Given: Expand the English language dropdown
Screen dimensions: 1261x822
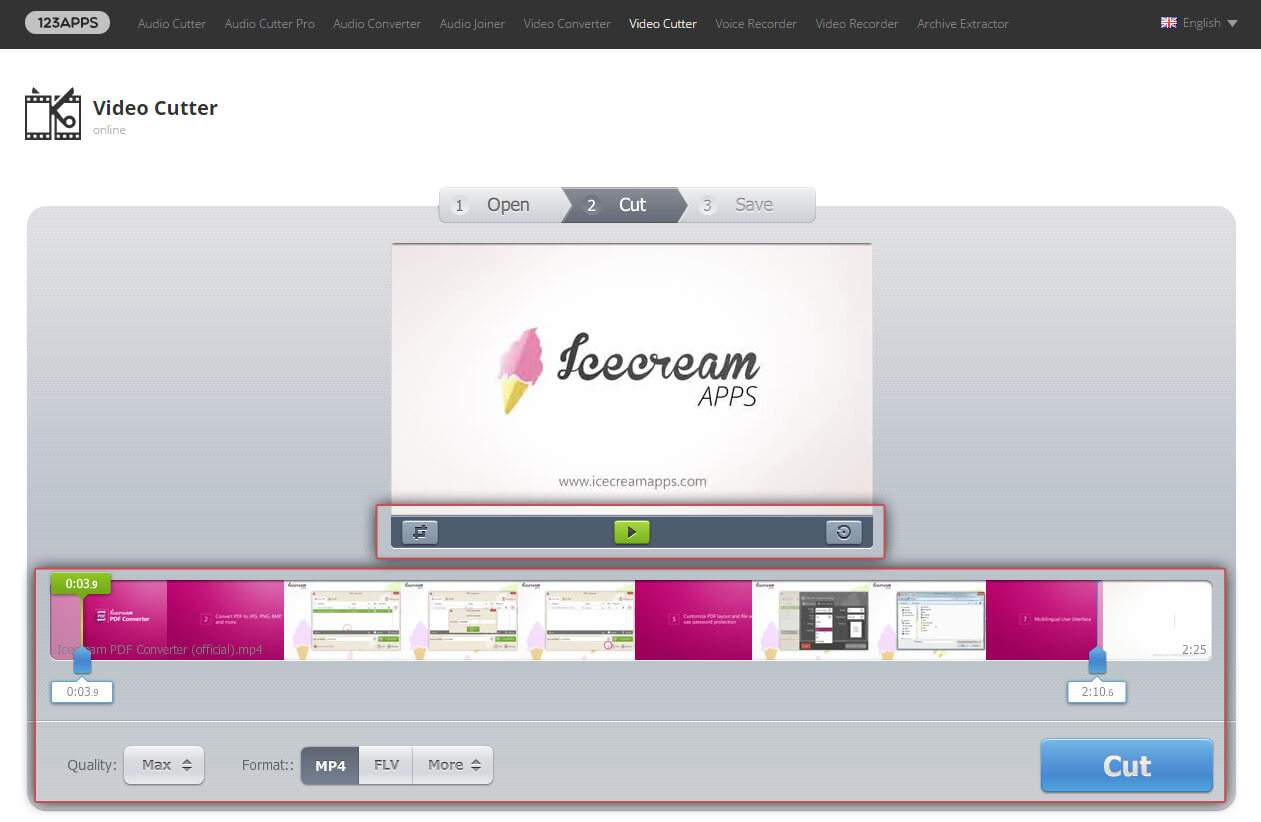Looking at the screenshot, I should [1199, 22].
